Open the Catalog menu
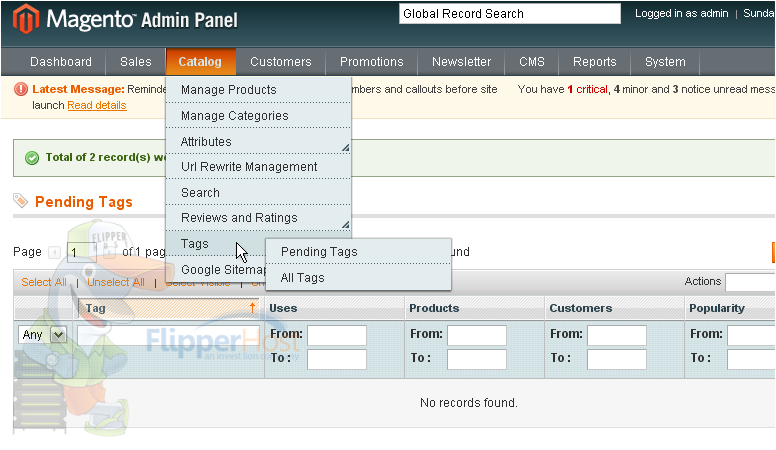 tap(200, 62)
